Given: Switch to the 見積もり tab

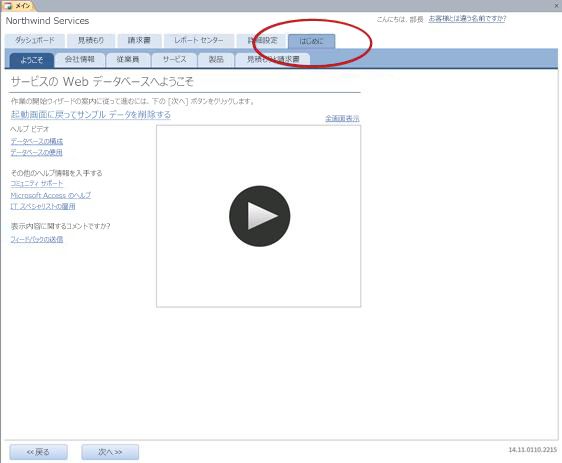Looking at the screenshot, I should coord(91,40).
